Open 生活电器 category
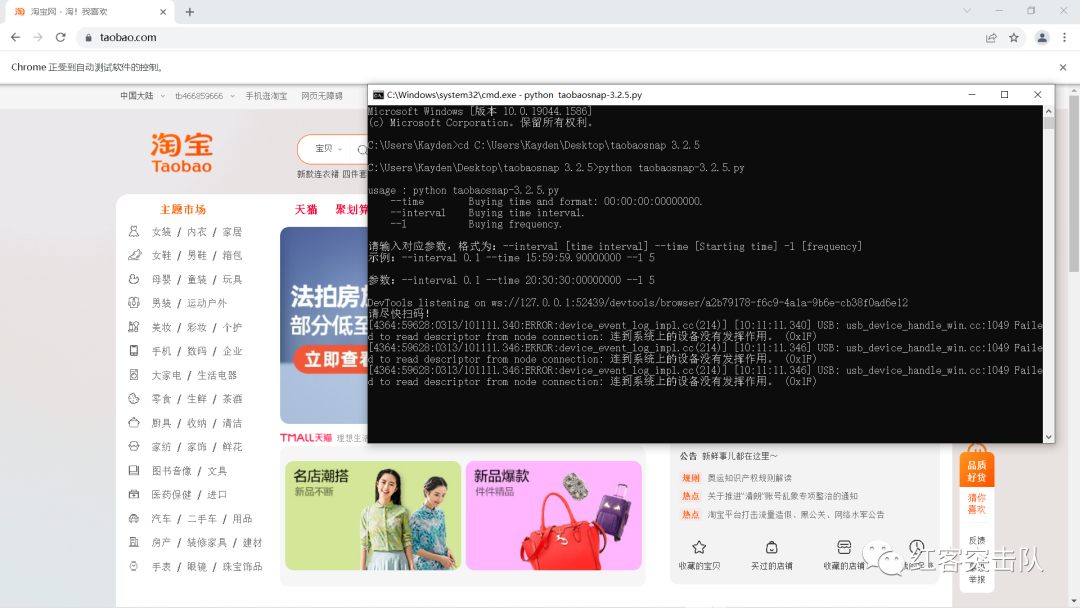 (x=217, y=375)
